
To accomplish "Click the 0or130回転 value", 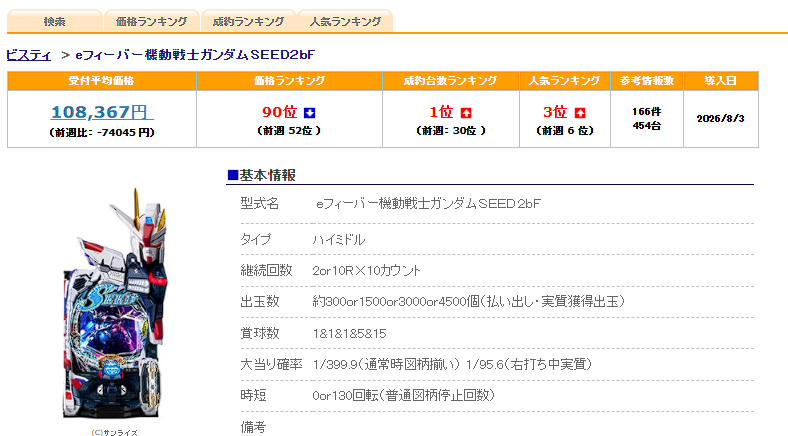I will click(x=404, y=395).
